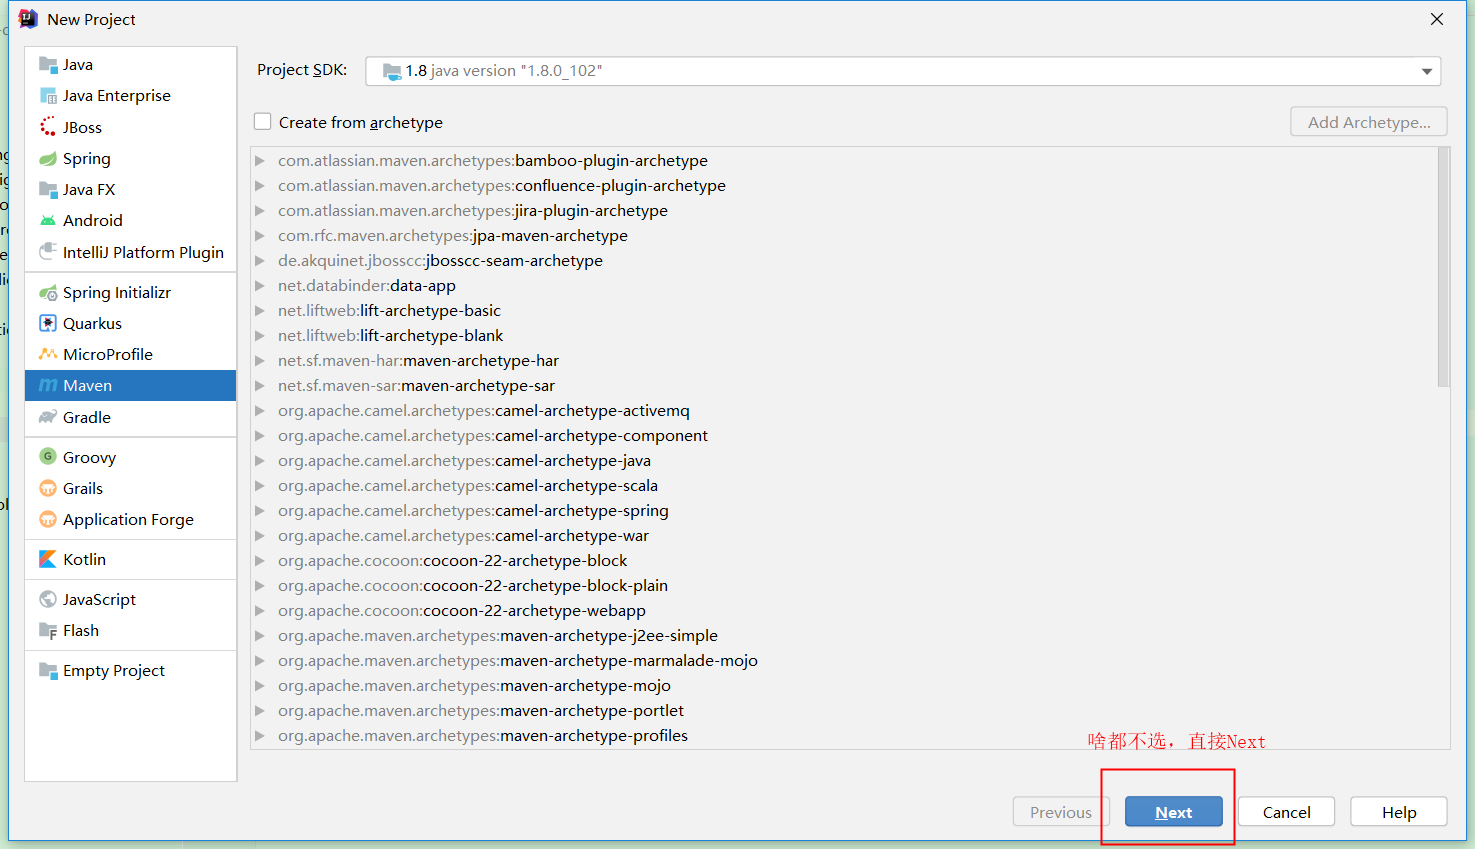Choose Gradle project type
Viewport: 1475px width, 849px height.
(130, 417)
